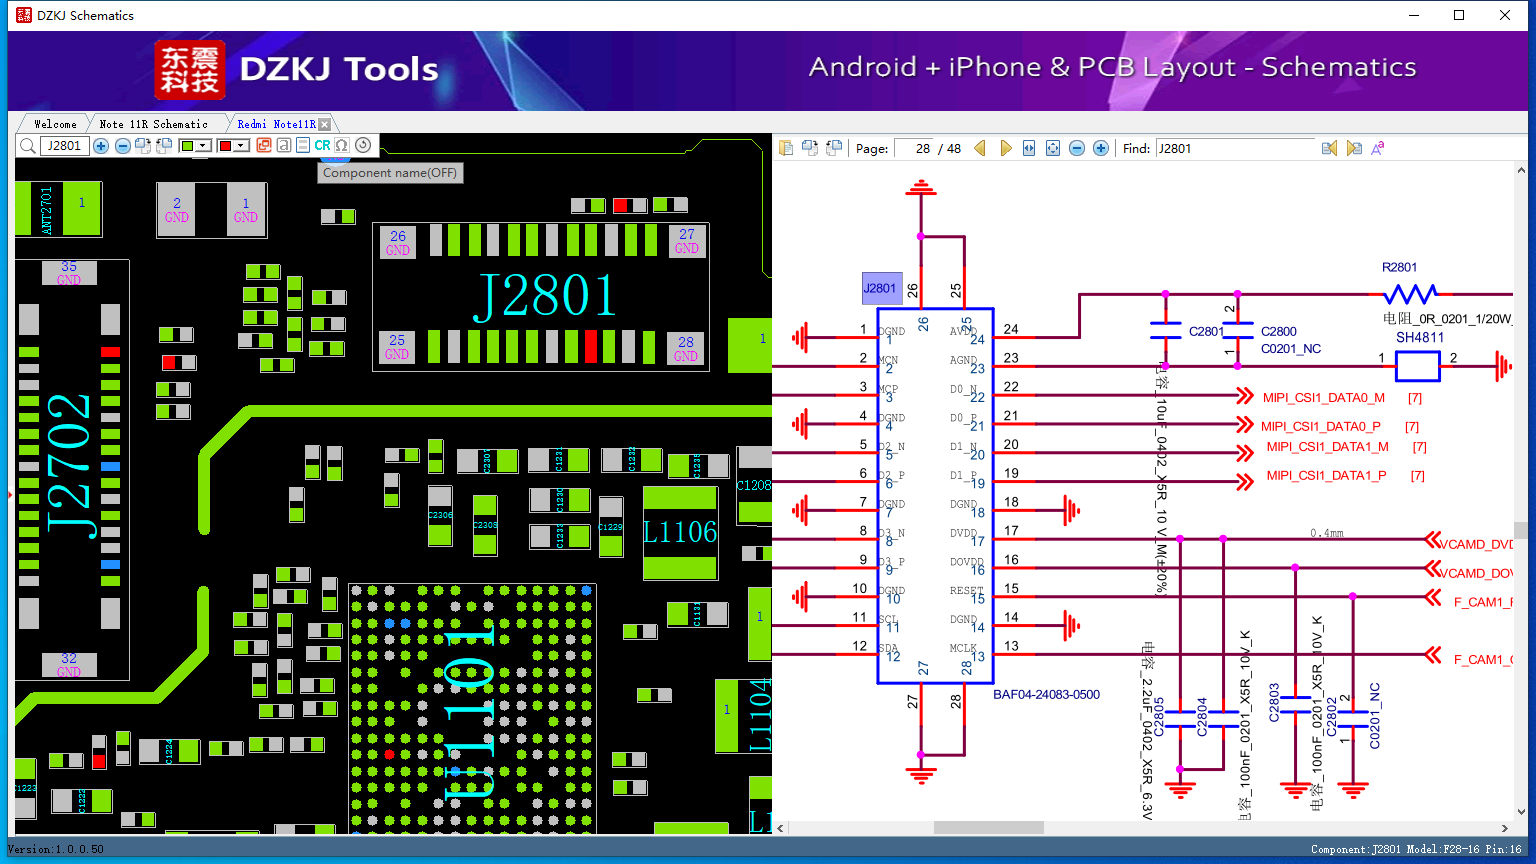The image size is (1536, 864).
Task: Click the BAF04-24083-0500 part number text
Action: tap(1046, 694)
